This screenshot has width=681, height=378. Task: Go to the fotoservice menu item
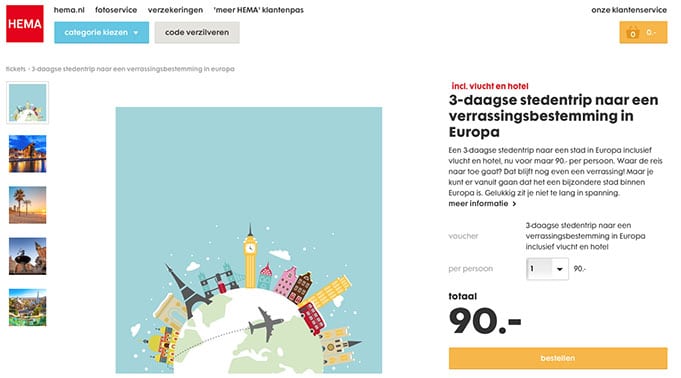[x=116, y=10]
